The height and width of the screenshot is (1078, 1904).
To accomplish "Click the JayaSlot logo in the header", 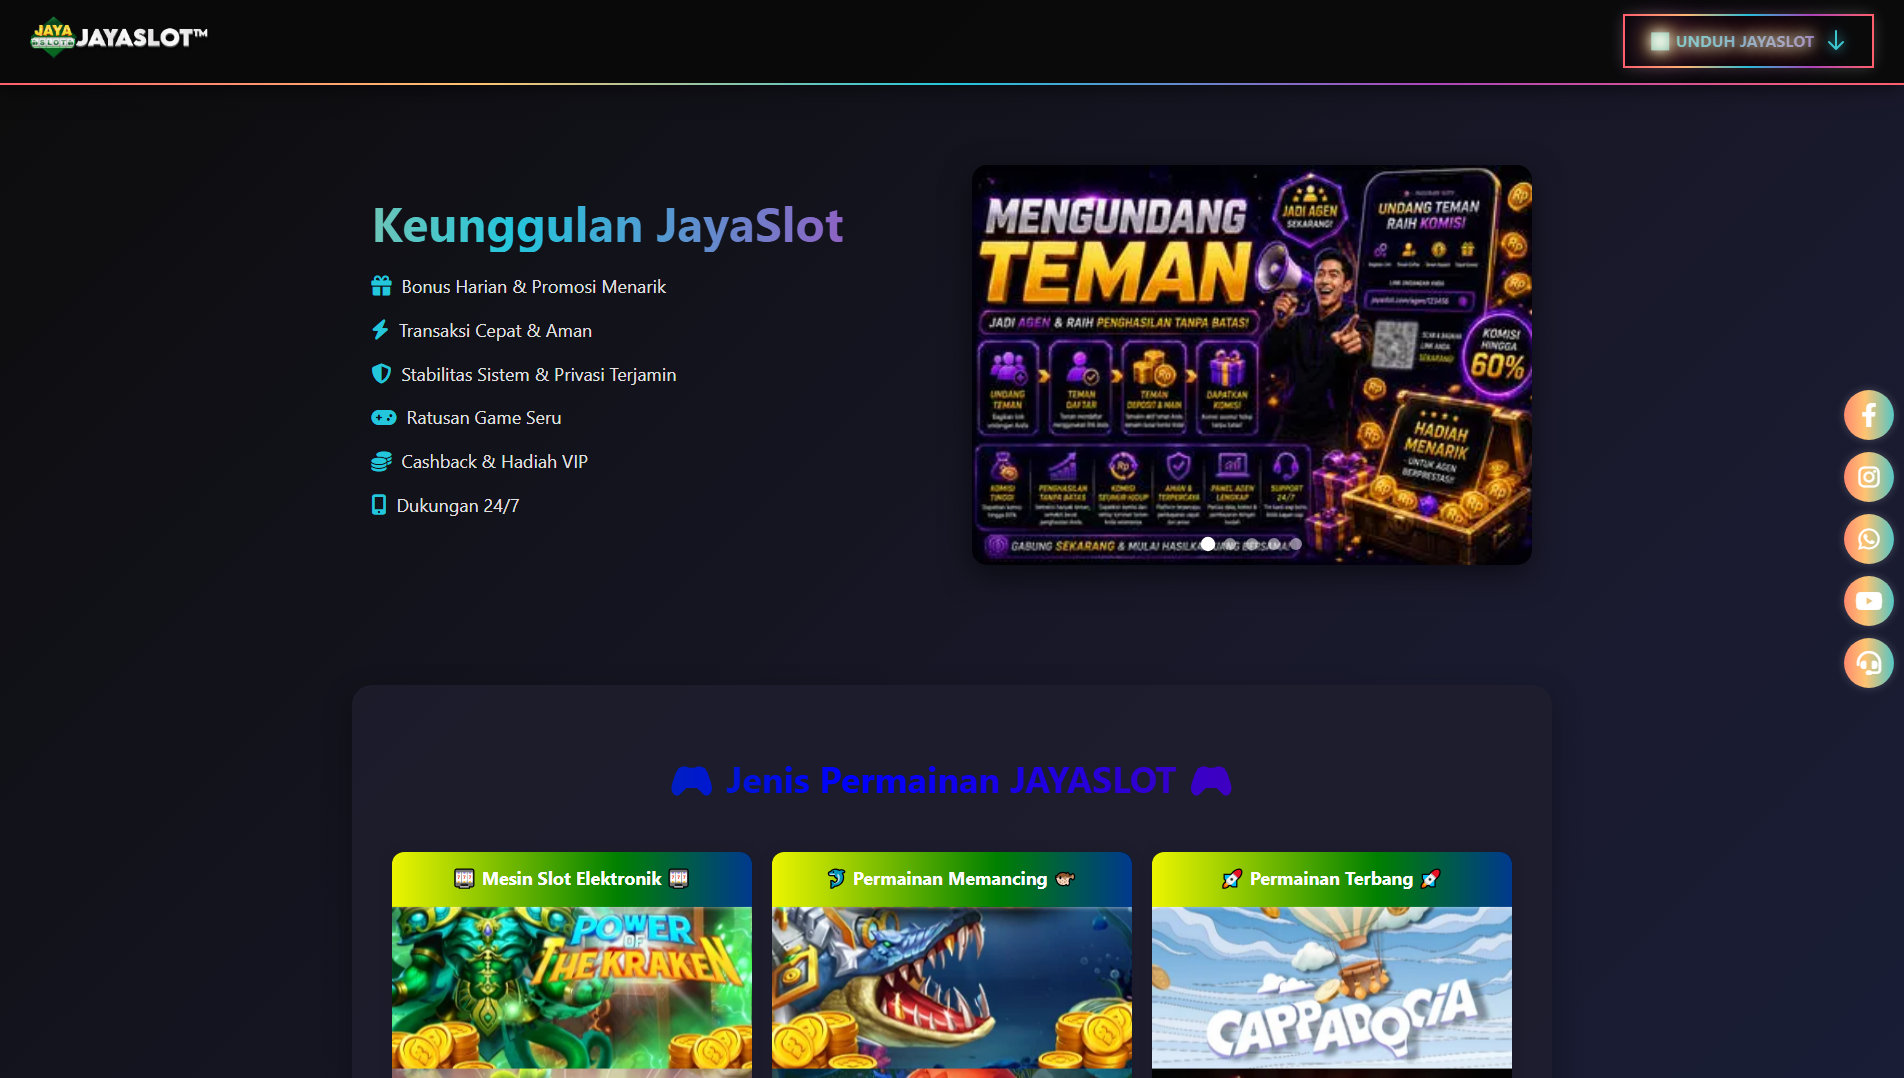I will (119, 38).
